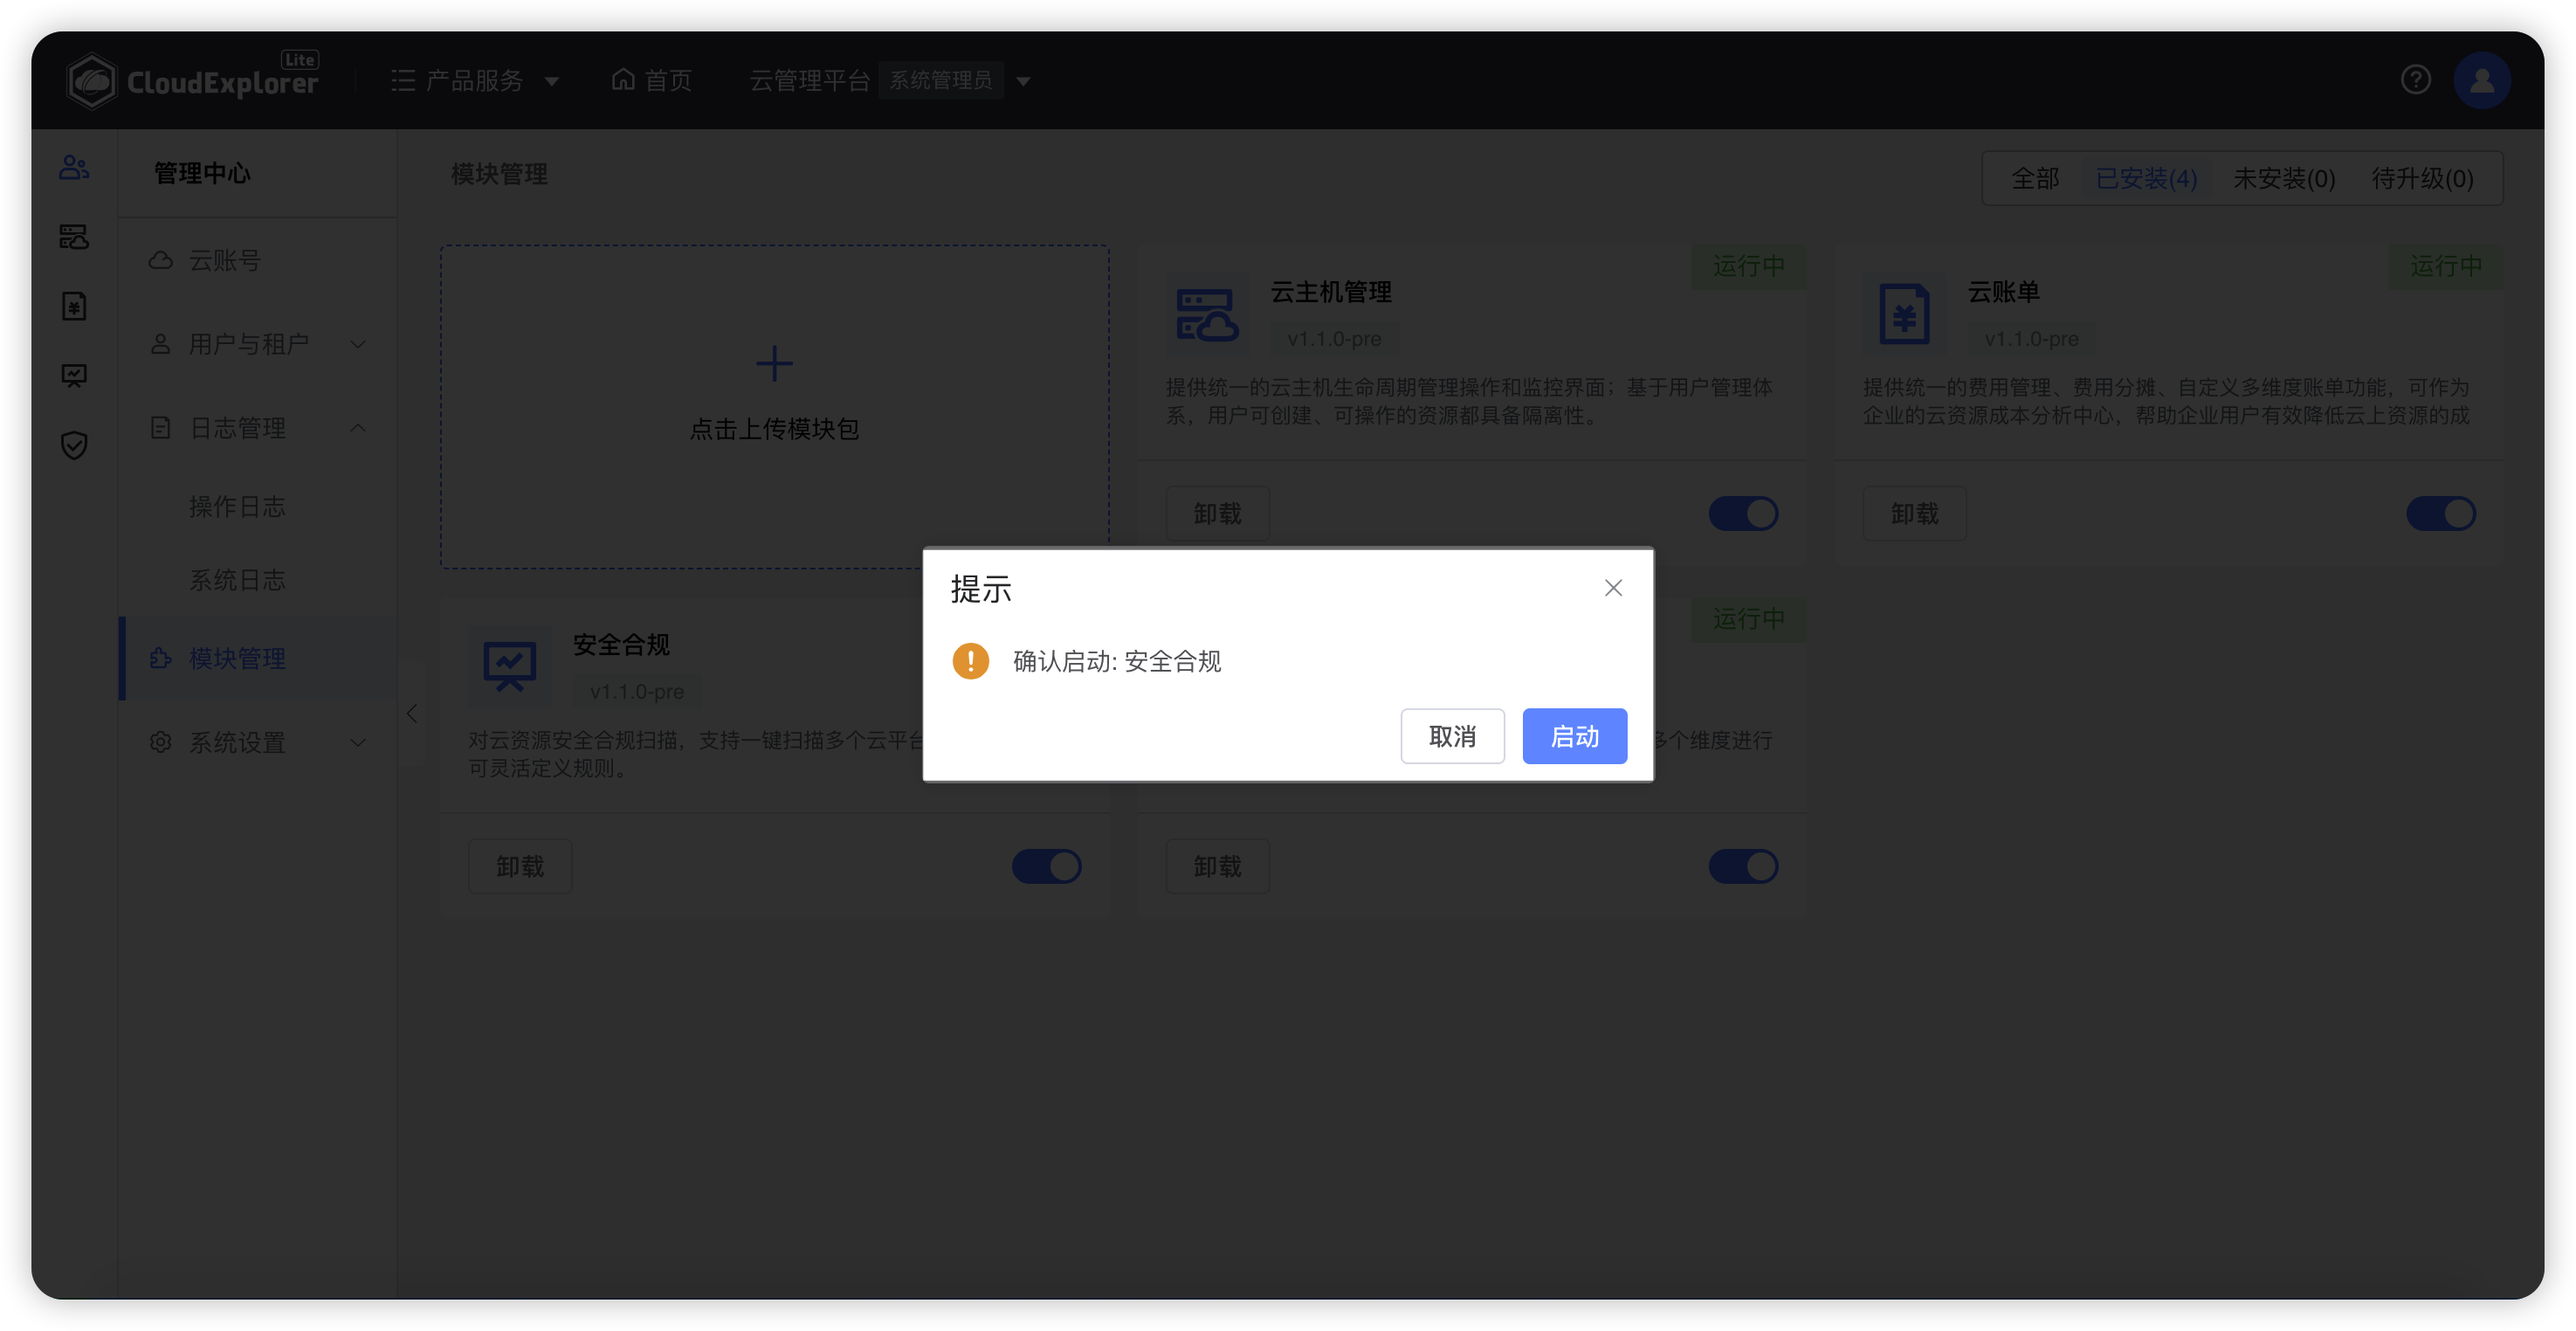The width and height of the screenshot is (2576, 1331).
Task: Click the 安全合规 module icon
Action: point(510,667)
